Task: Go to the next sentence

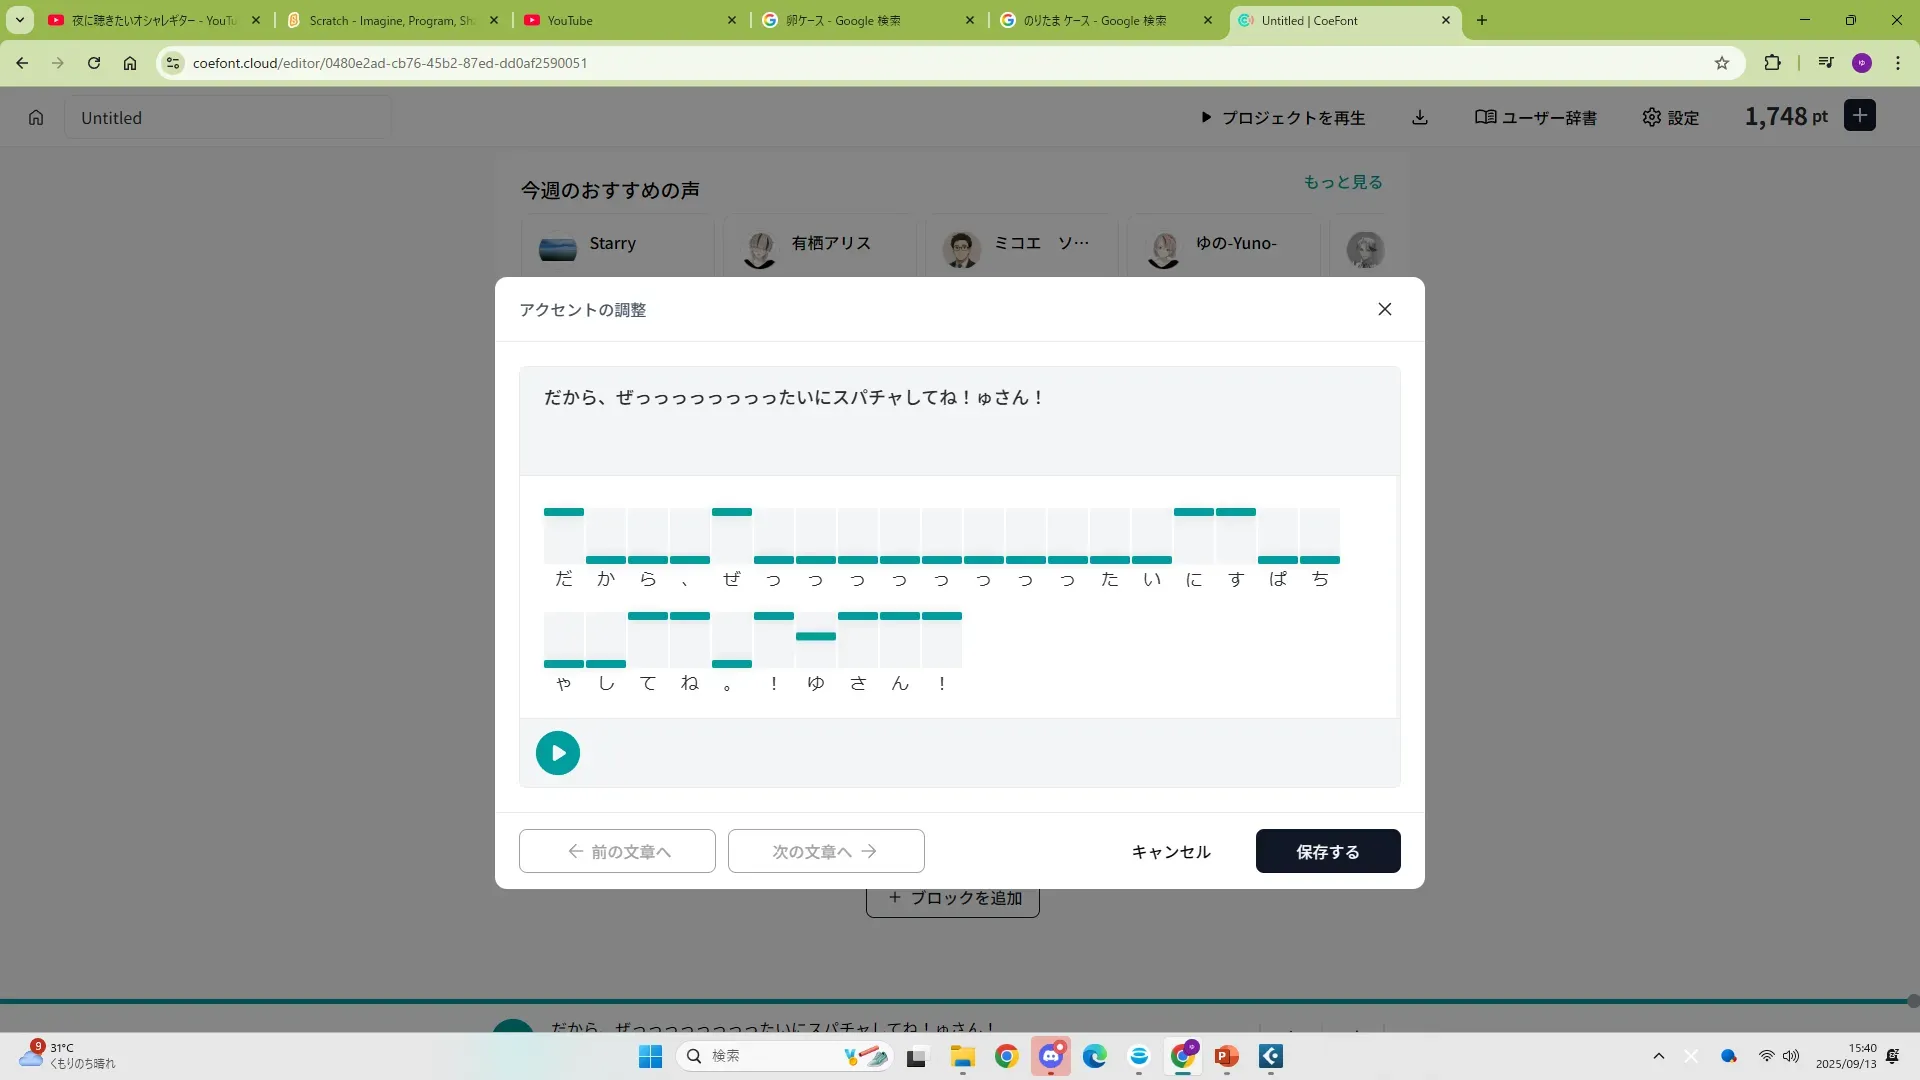Action: point(826,851)
